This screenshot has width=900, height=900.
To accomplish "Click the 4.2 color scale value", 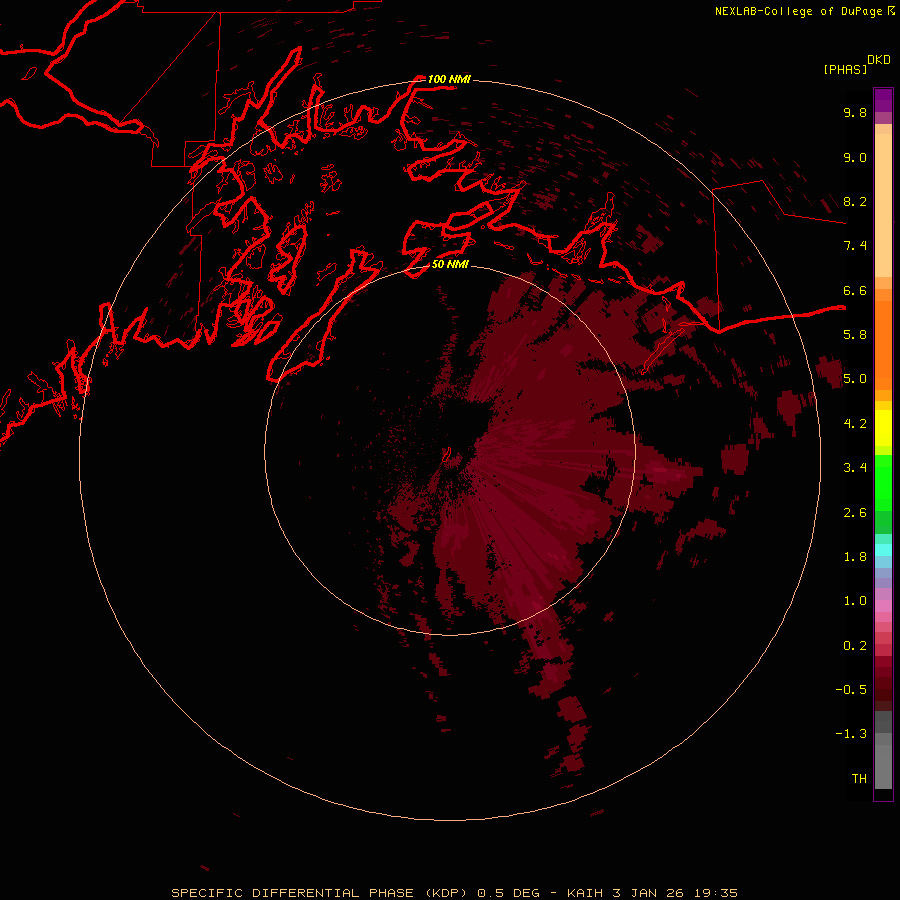I will click(855, 424).
